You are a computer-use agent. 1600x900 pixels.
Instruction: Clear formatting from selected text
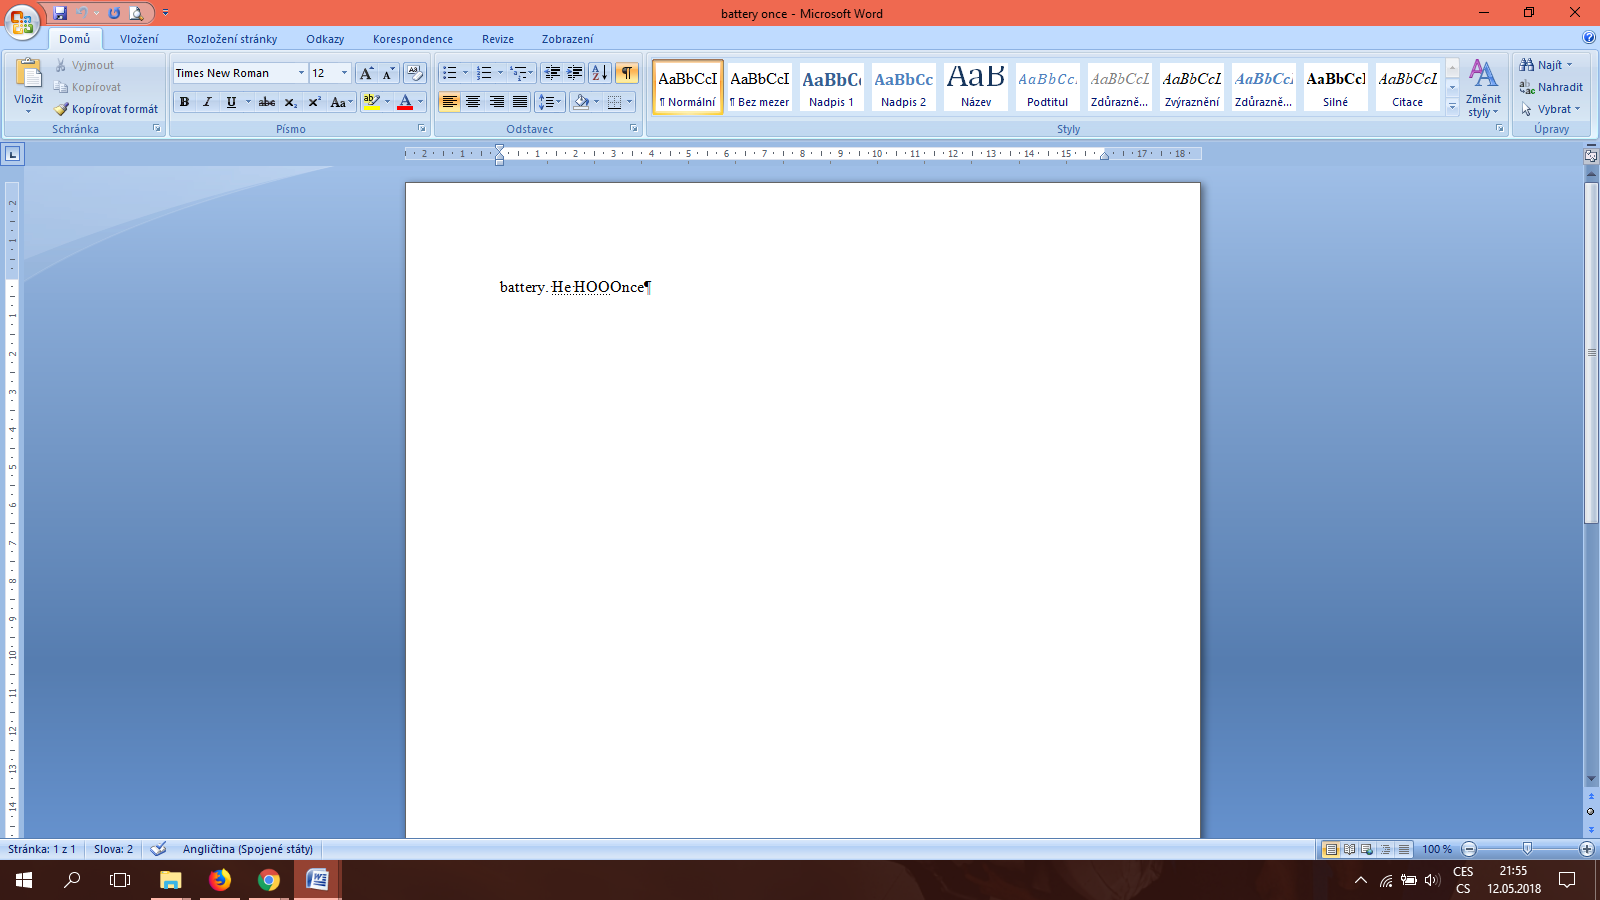pos(415,73)
